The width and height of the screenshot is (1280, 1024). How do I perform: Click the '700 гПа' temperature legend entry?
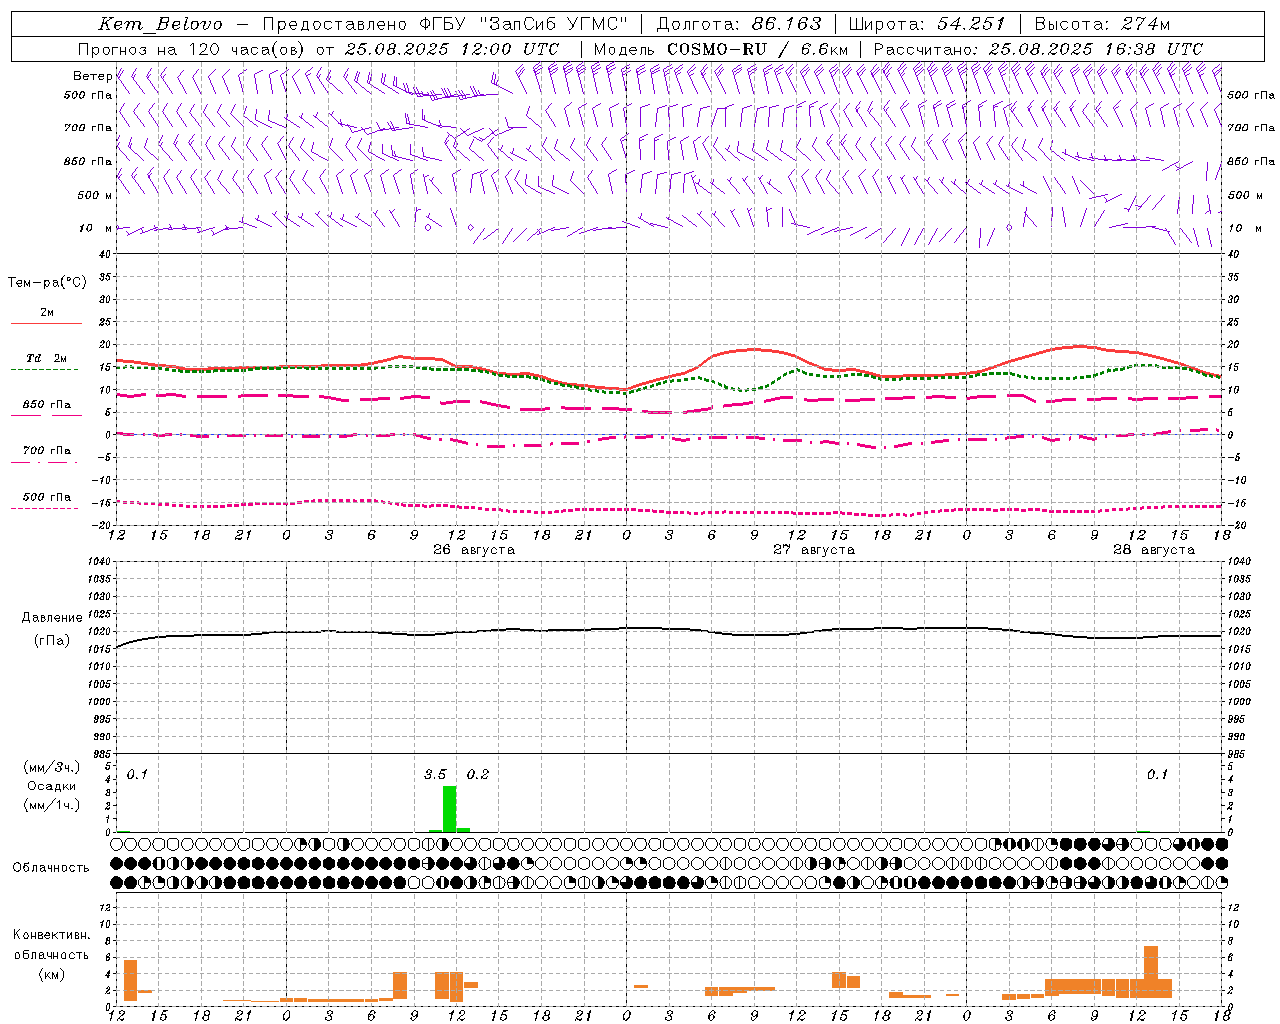(x=47, y=451)
